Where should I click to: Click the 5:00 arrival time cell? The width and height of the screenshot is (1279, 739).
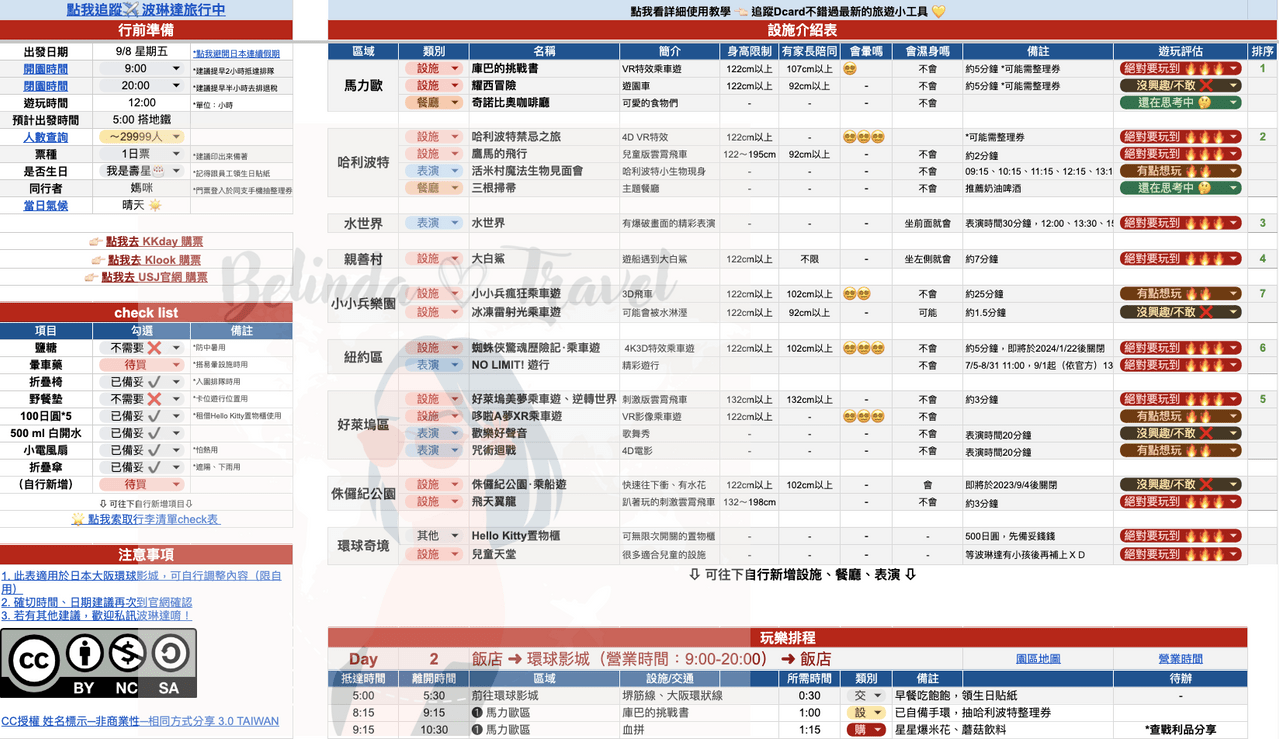pyautogui.click(x=363, y=695)
